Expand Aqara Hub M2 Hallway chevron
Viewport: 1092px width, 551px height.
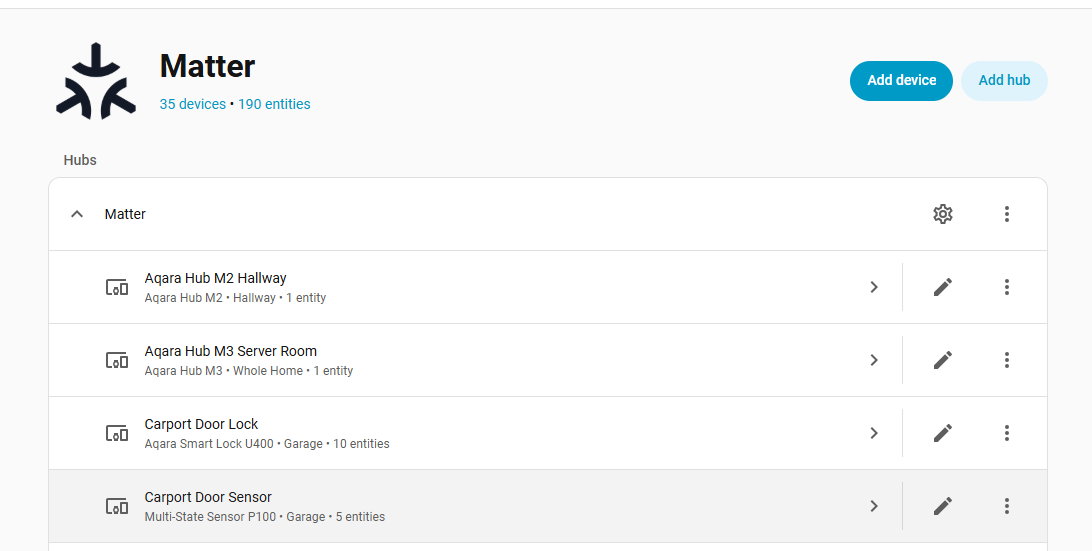point(873,287)
